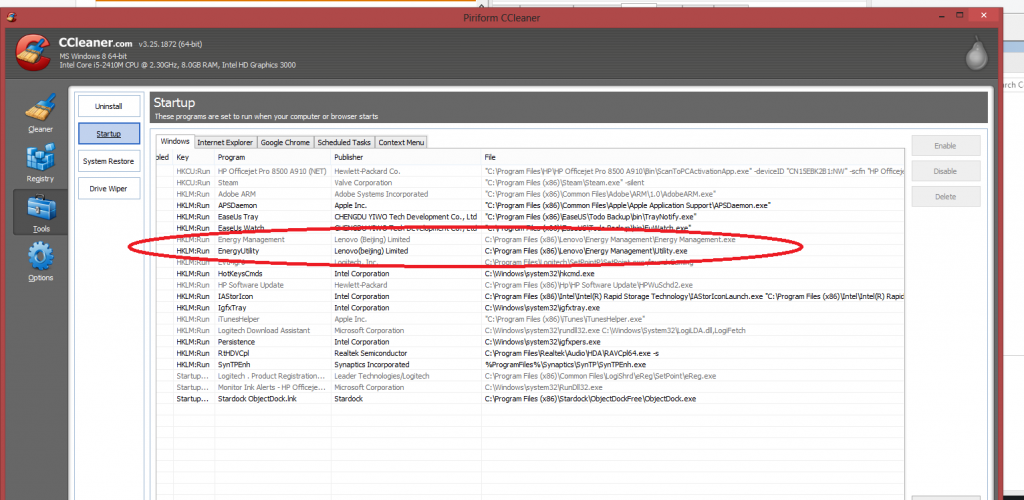The width and height of the screenshot is (1024, 500).
Task: Select the Stardock ObjectDock.lnk entry
Action: [x=530, y=398]
